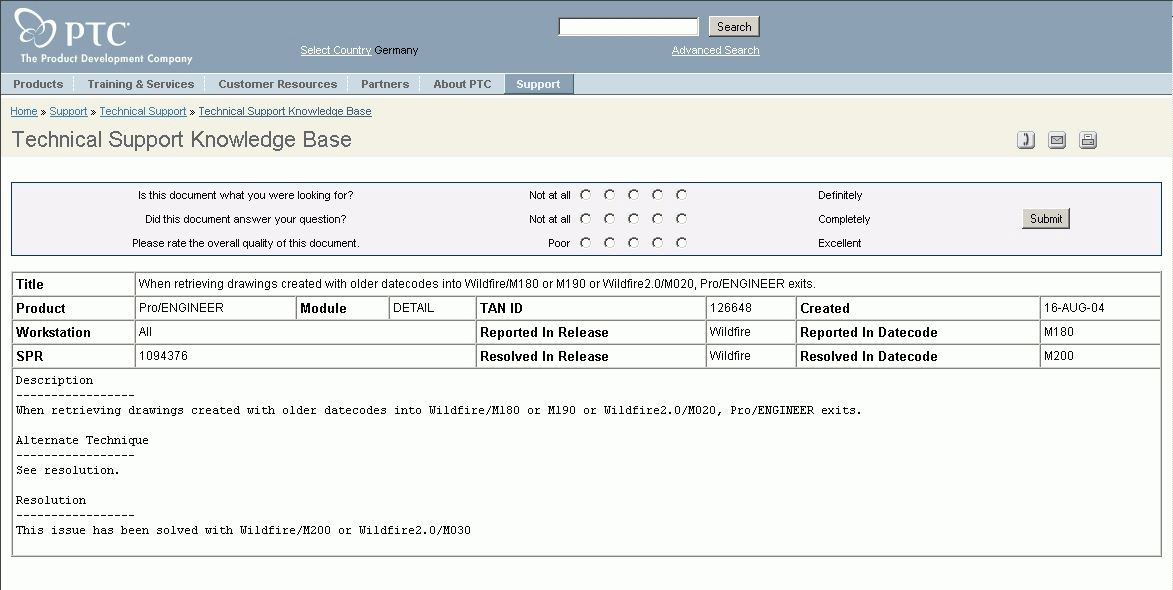
Task: Click the 'Reported In Datecode' field label
Action: 869,332
